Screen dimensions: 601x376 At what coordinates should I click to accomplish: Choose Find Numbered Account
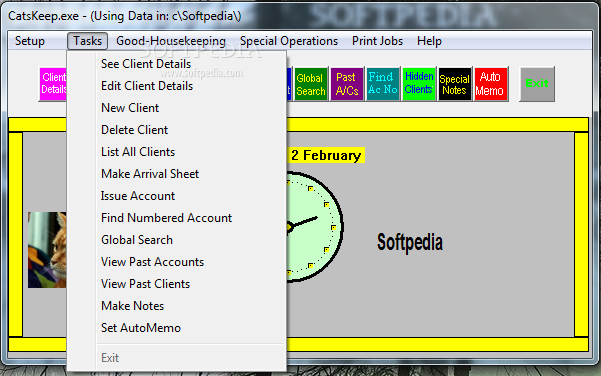click(x=176, y=218)
